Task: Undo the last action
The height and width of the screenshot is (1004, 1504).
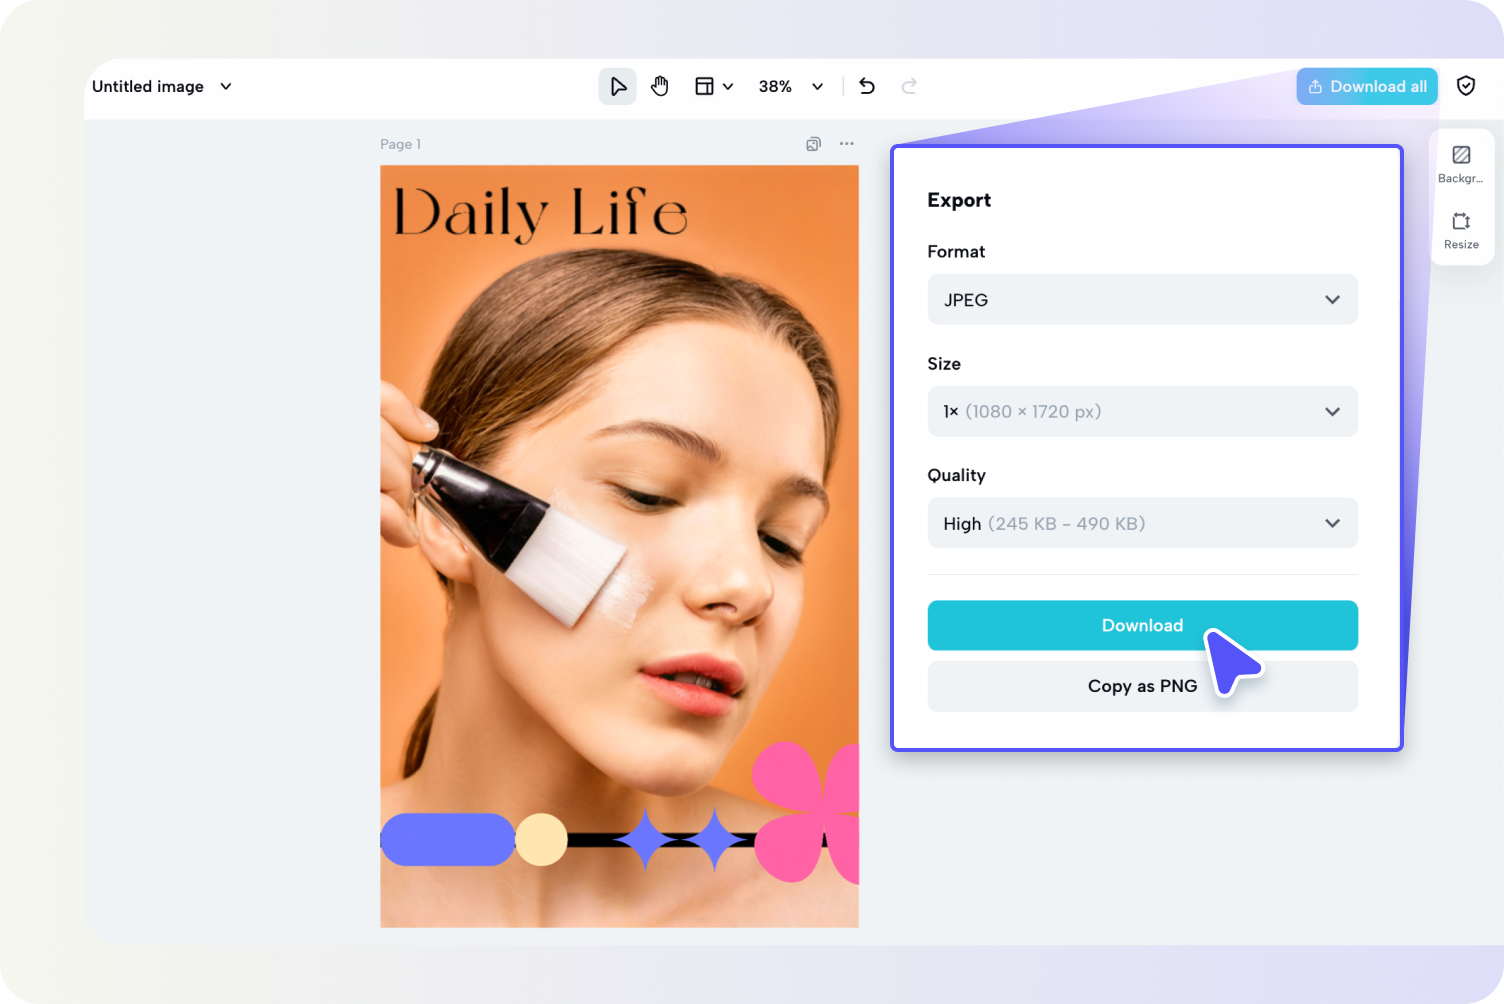Action: (866, 86)
